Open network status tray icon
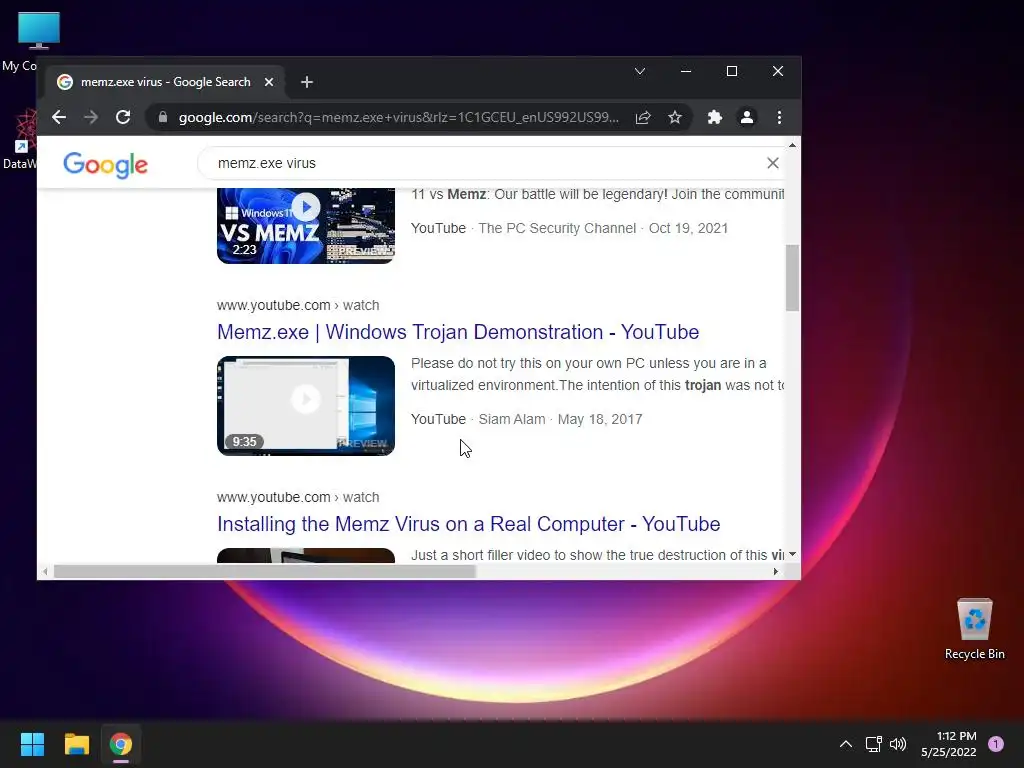This screenshot has width=1024, height=768. click(873, 744)
